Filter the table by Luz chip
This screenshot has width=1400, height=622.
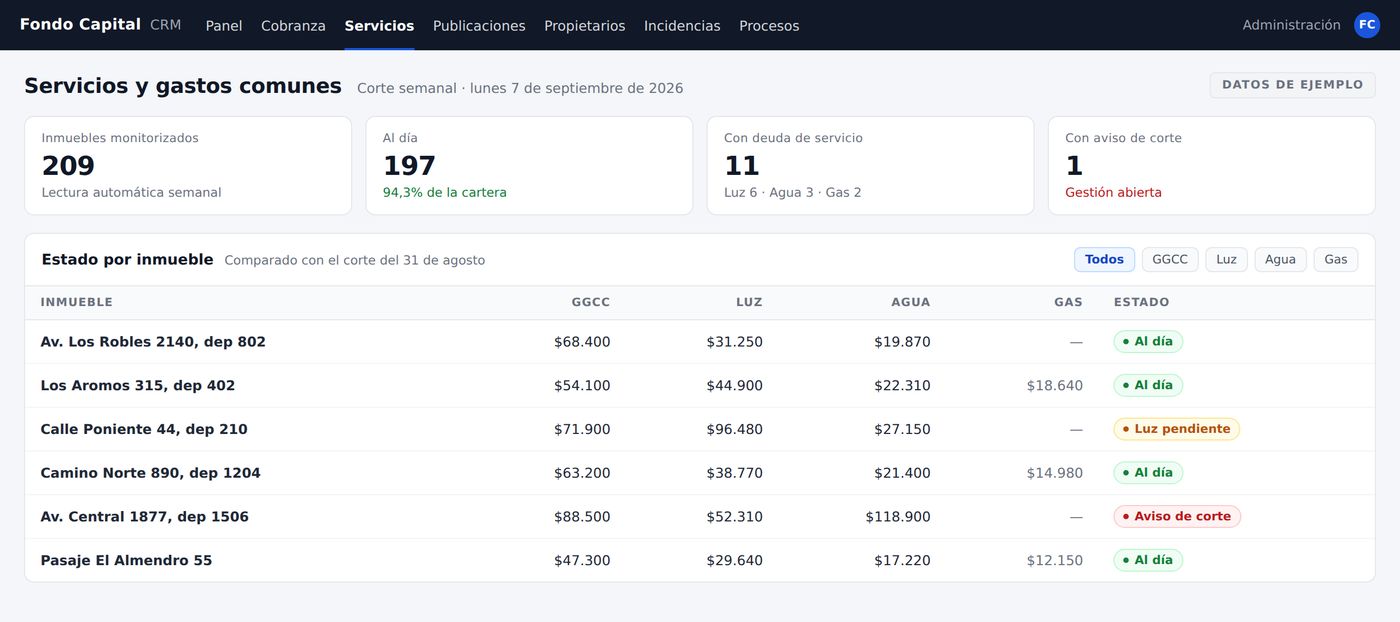coord(1226,260)
